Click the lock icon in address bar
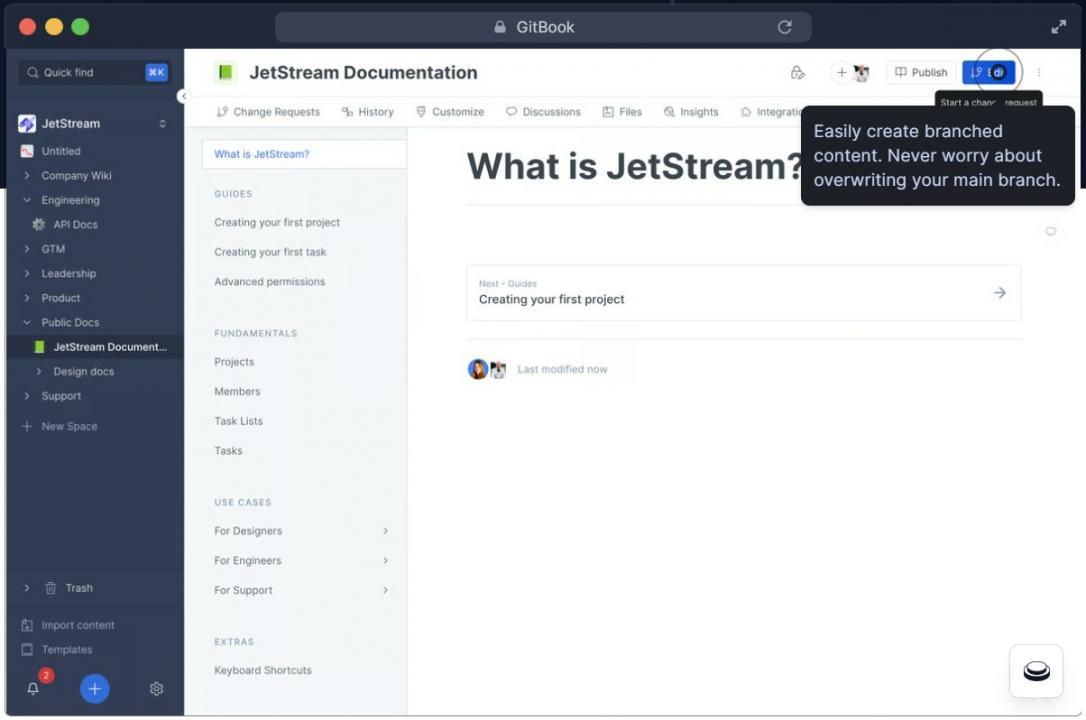 point(499,27)
